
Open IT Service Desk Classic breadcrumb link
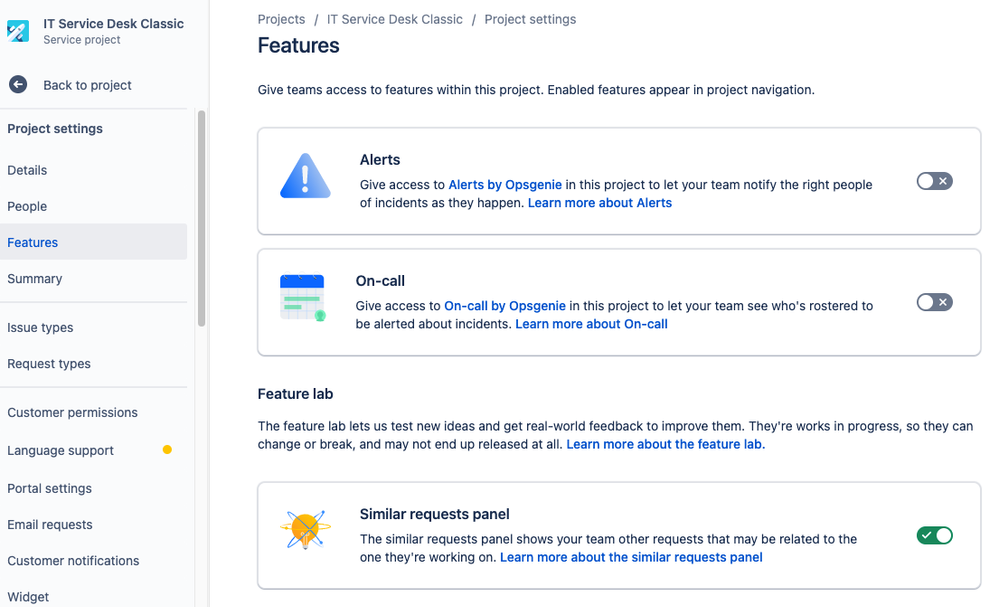click(x=395, y=19)
